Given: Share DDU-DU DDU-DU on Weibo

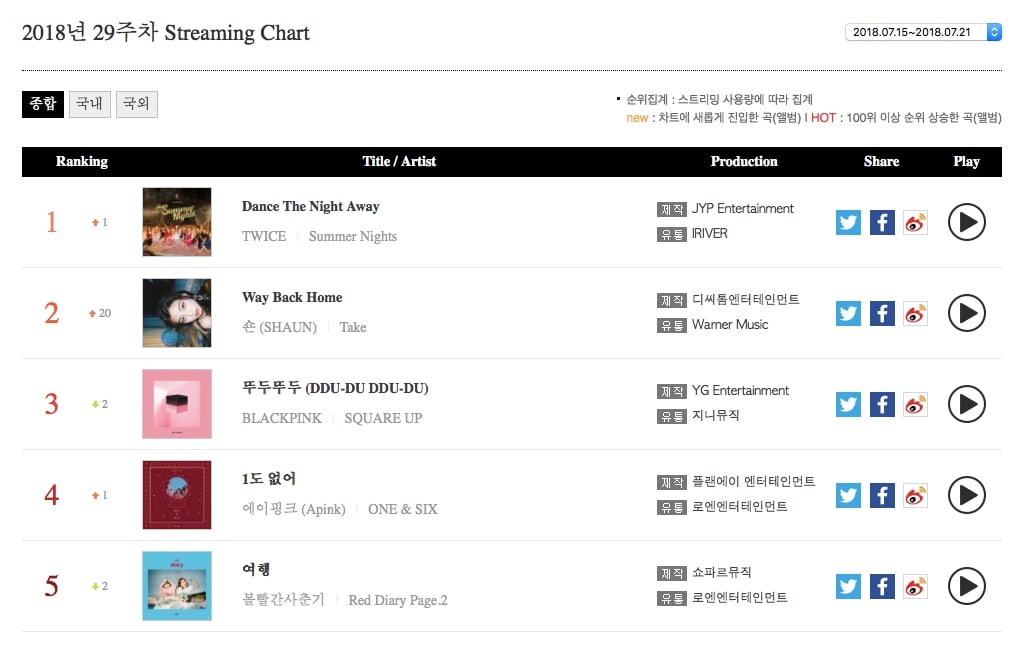Looking at the screenshot, I should tap(915, 404).
